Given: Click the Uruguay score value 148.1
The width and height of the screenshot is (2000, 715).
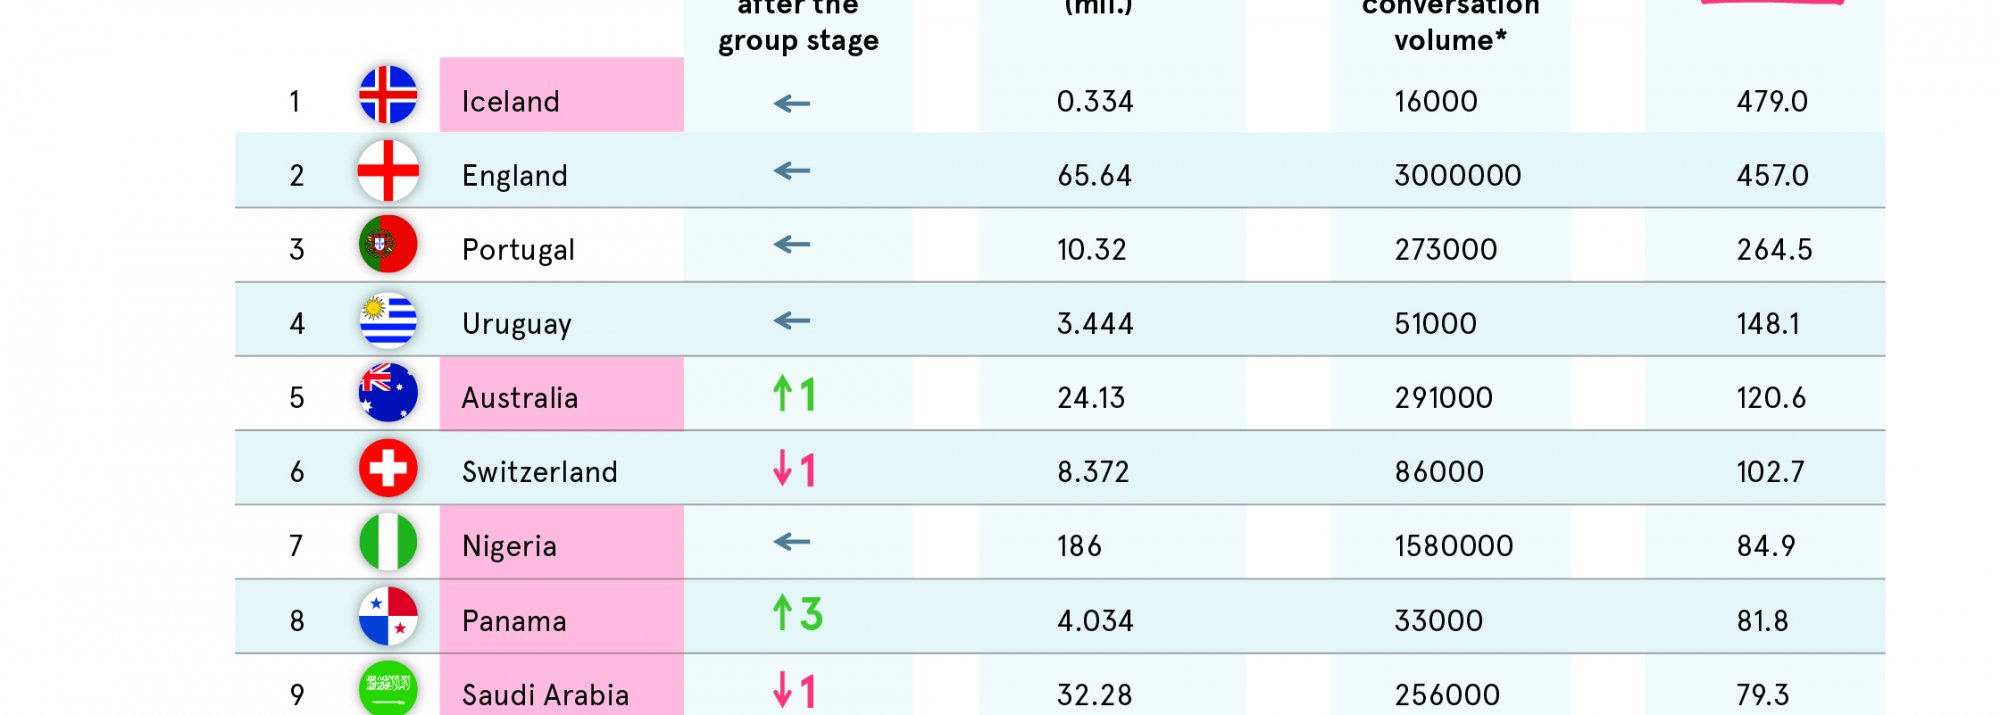Looking at the screenshot, I should (1768, 324).
